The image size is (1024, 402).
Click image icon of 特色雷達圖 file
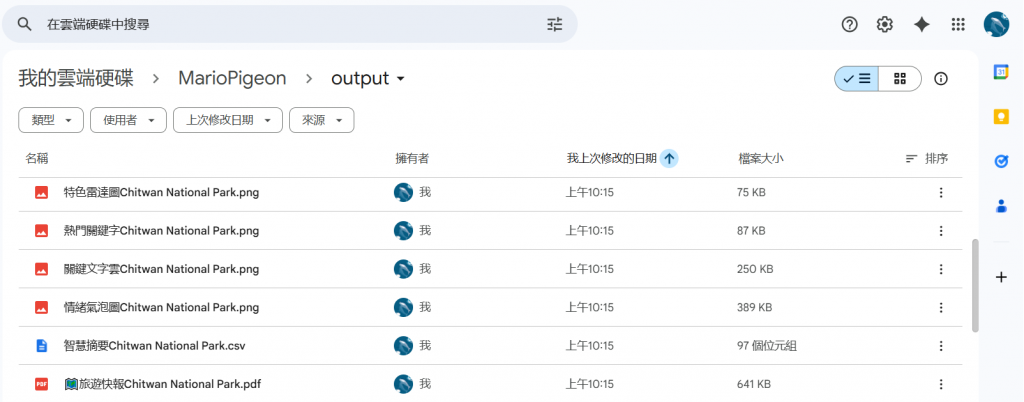tap(42, 193)
